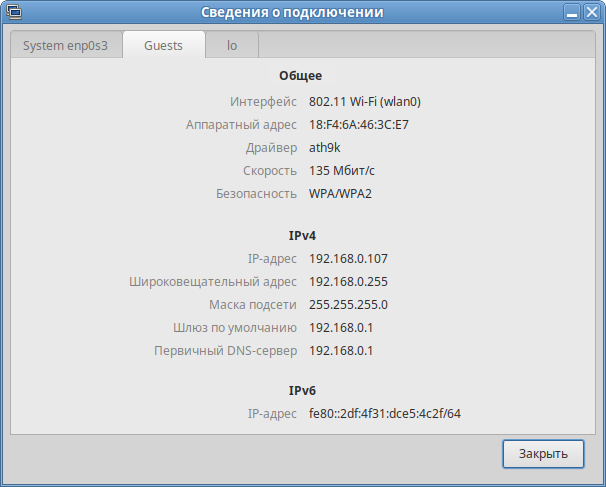Click the primary DNS server value
606x487 pixels.
pos(341,351)
